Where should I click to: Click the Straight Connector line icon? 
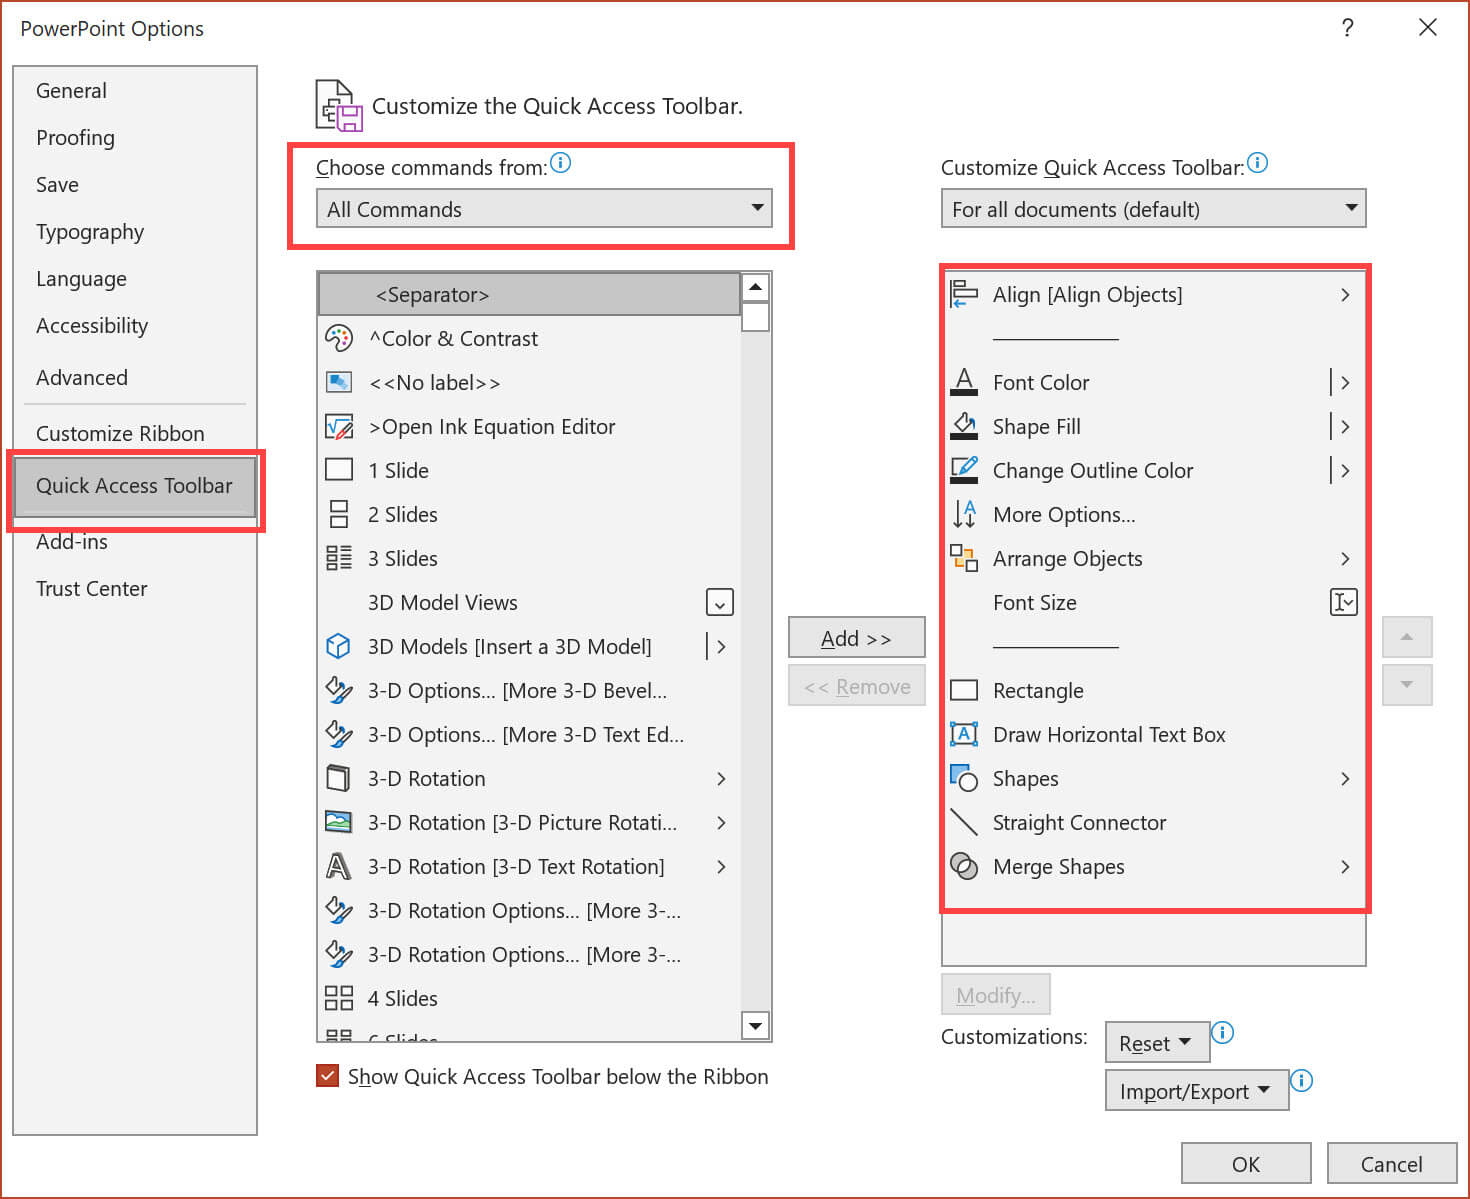964,822
